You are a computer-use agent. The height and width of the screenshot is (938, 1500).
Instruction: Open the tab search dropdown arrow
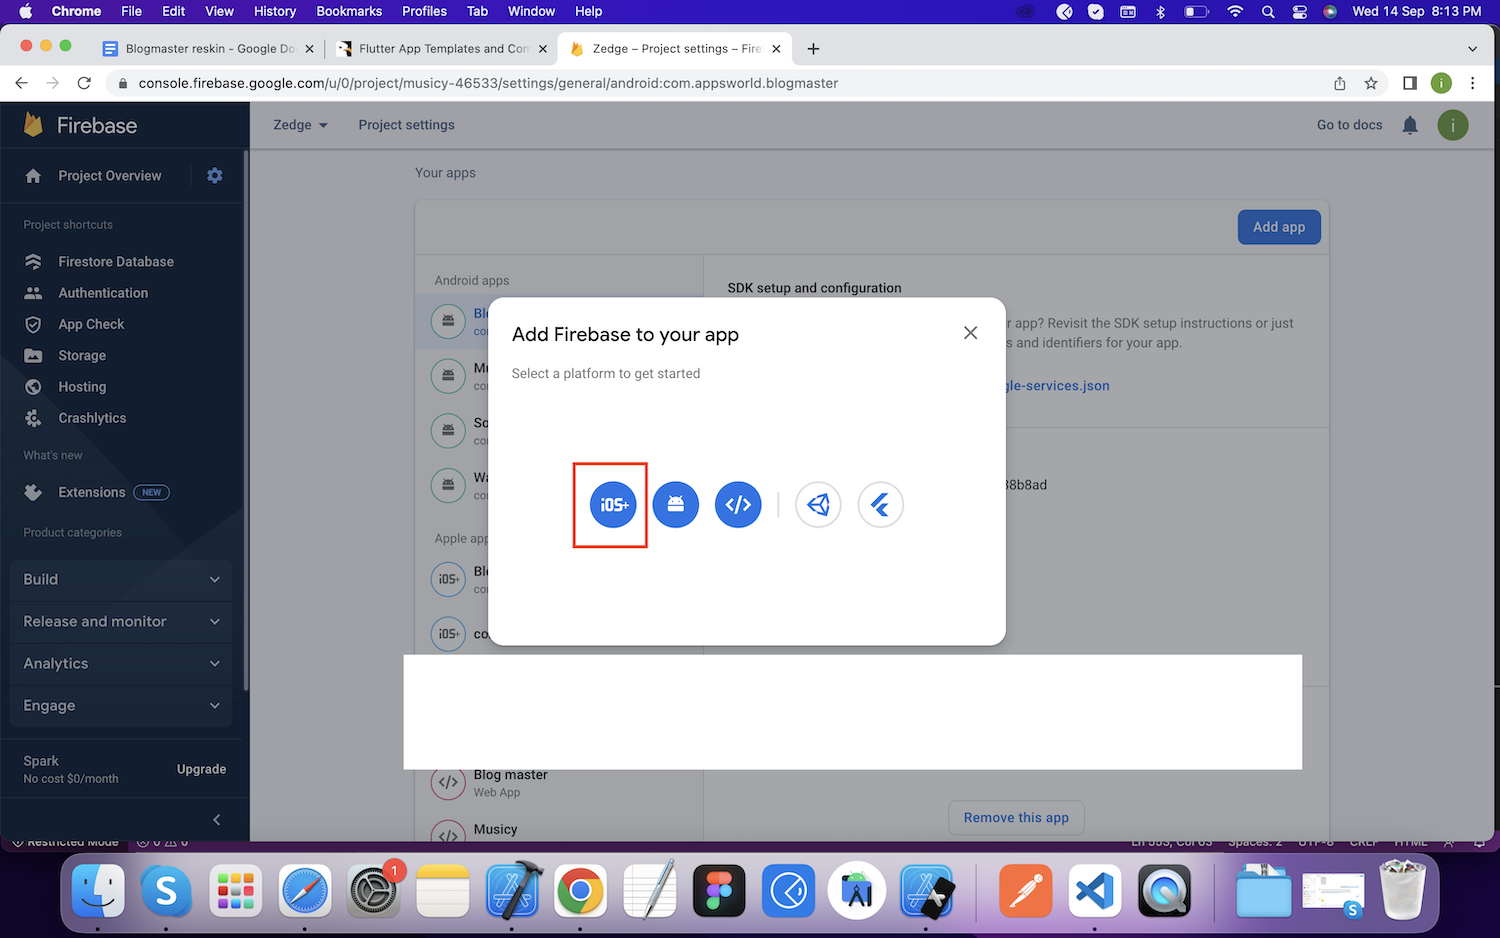[1472, 48]
